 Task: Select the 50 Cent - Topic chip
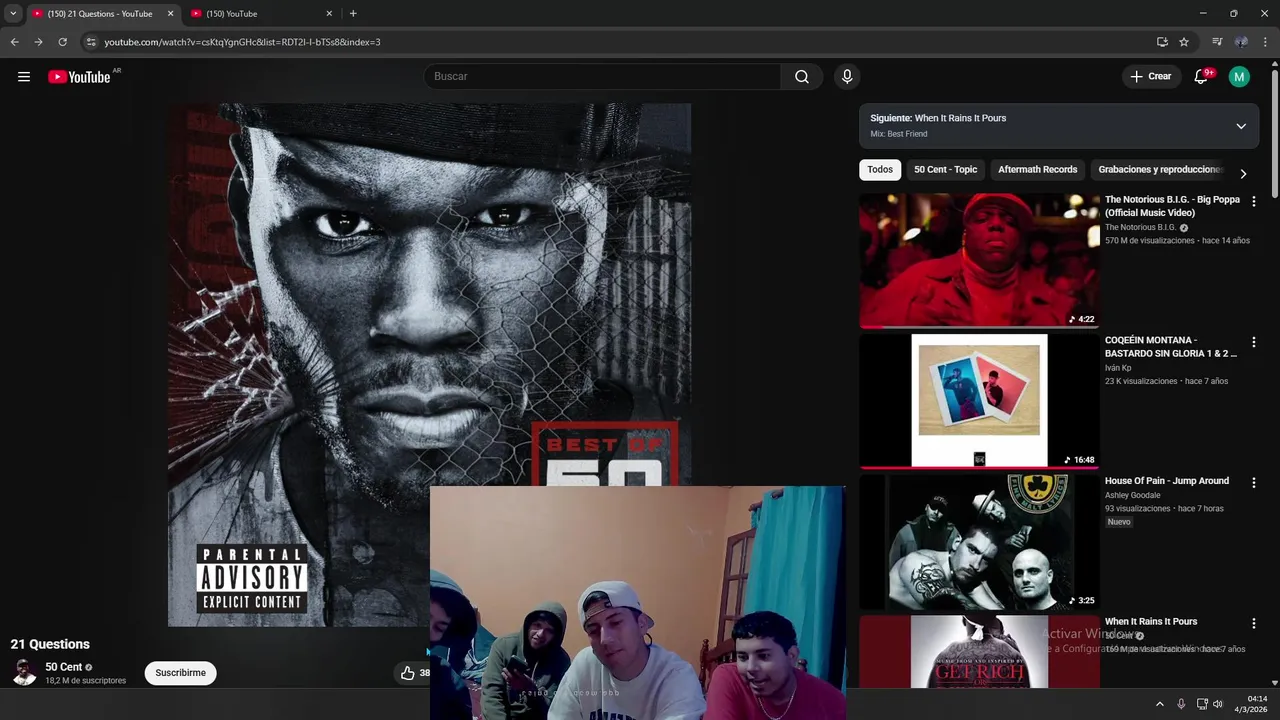tap(945, 170)
